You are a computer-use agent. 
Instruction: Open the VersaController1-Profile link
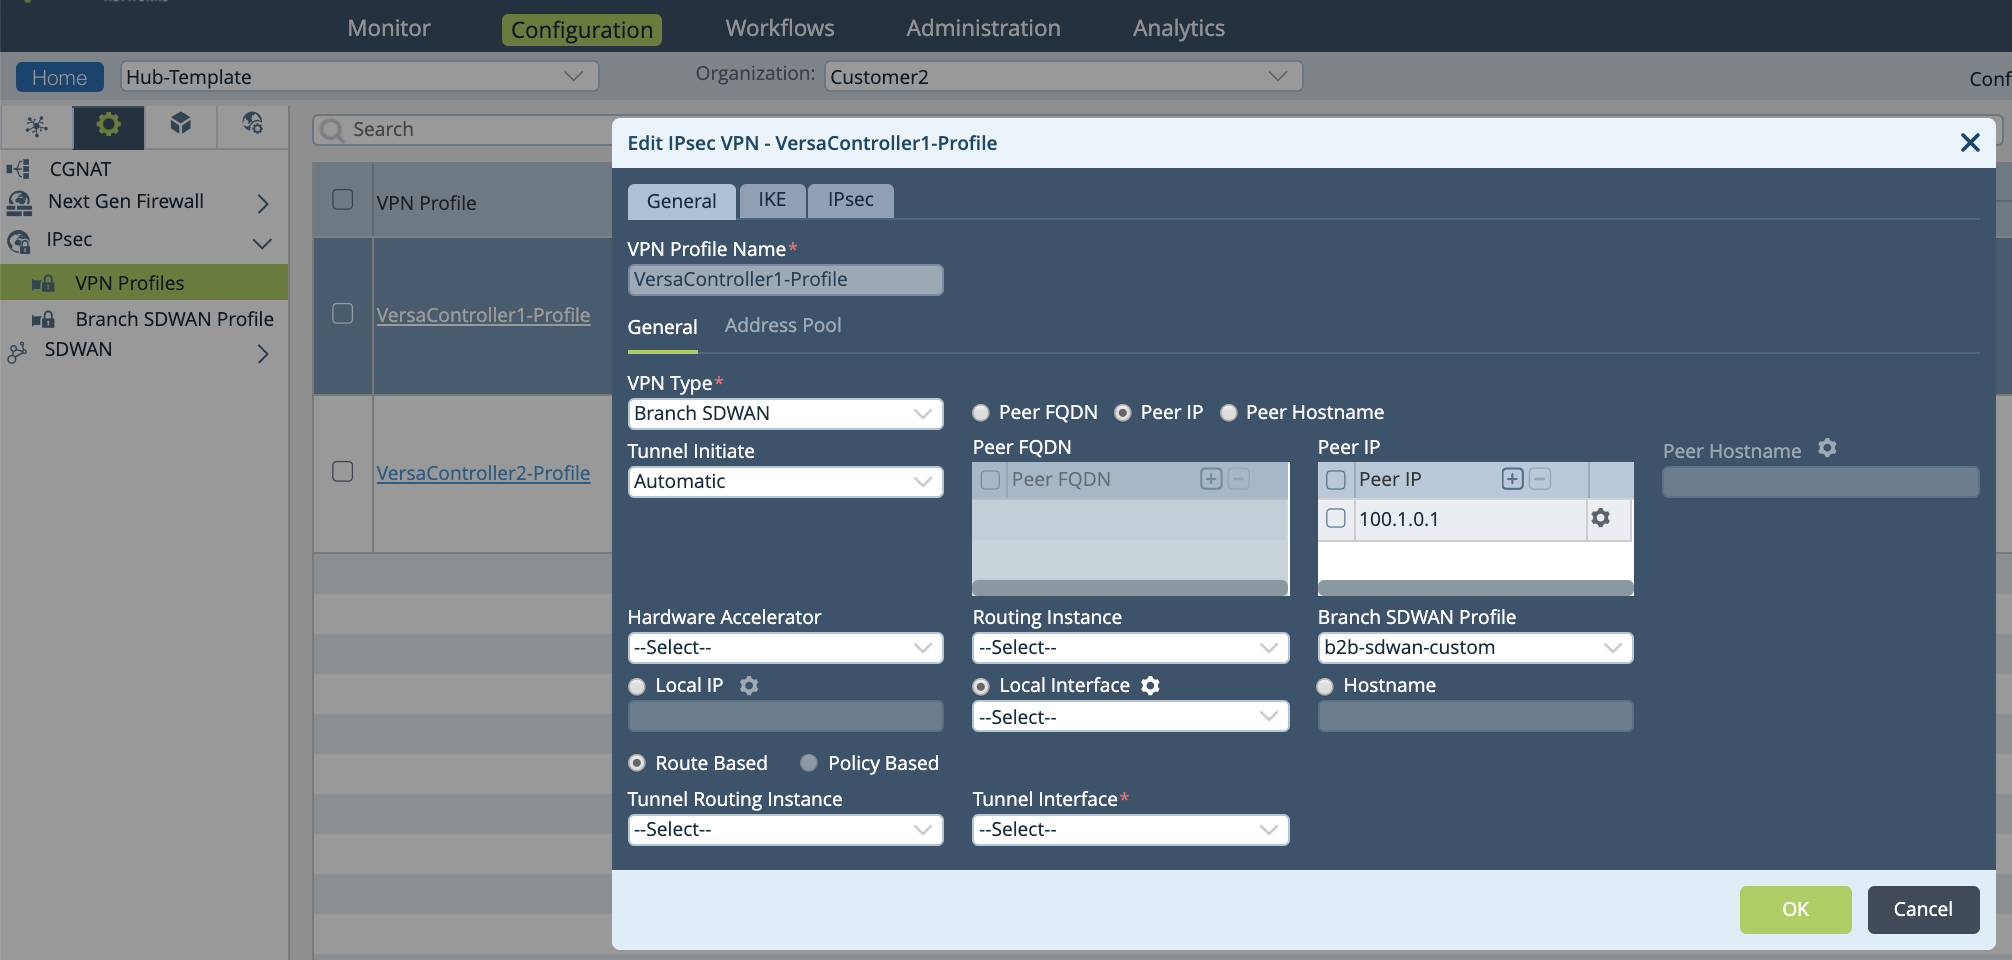coord(483,315)
